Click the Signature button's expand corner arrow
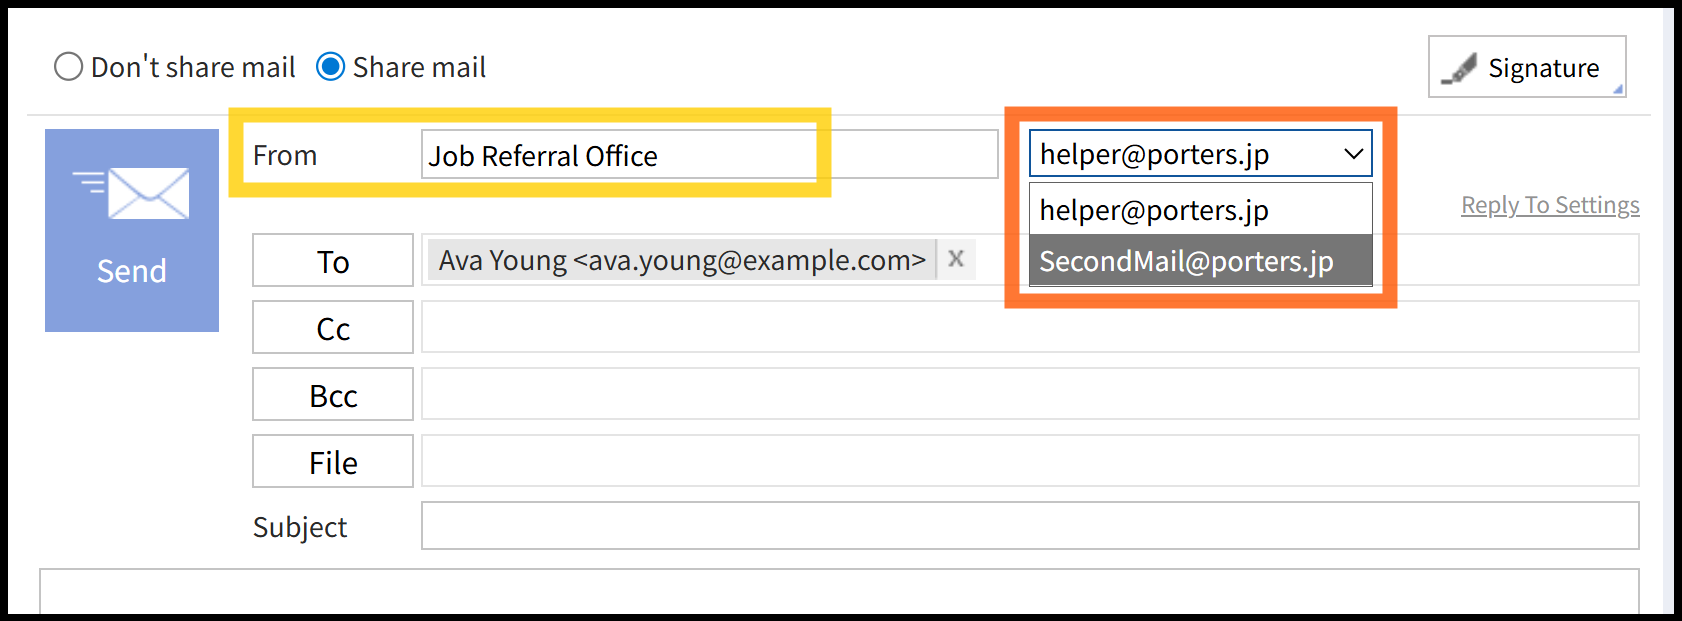 click(x=1617, y=89)
